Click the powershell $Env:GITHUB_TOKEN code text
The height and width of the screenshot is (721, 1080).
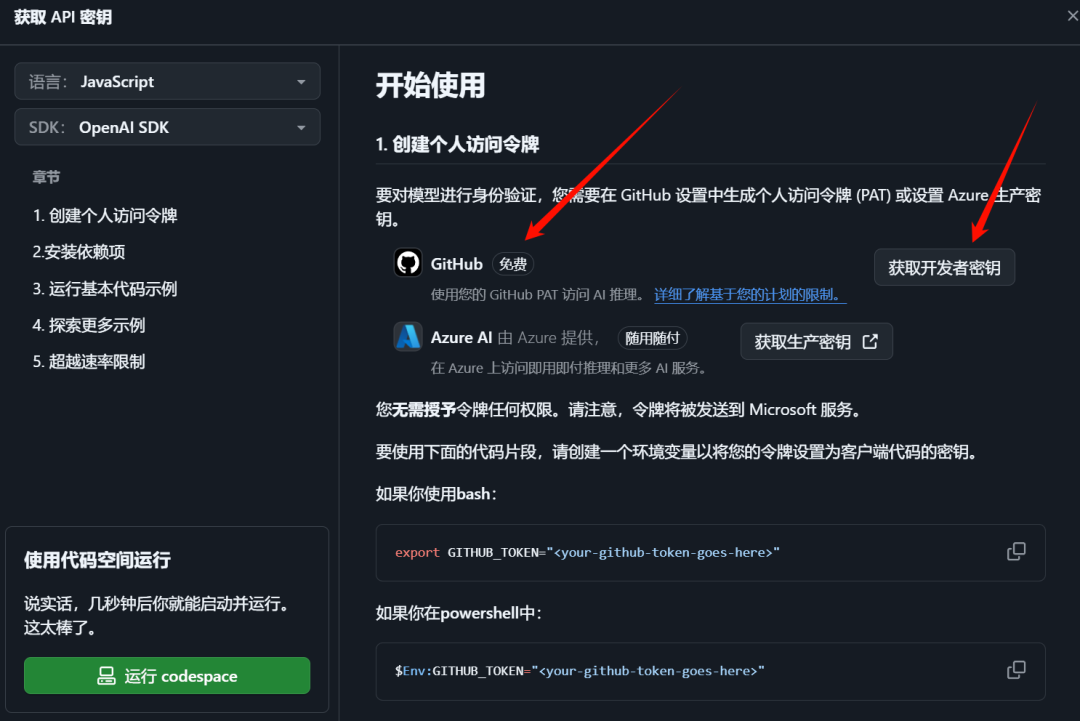click(580, 671)
